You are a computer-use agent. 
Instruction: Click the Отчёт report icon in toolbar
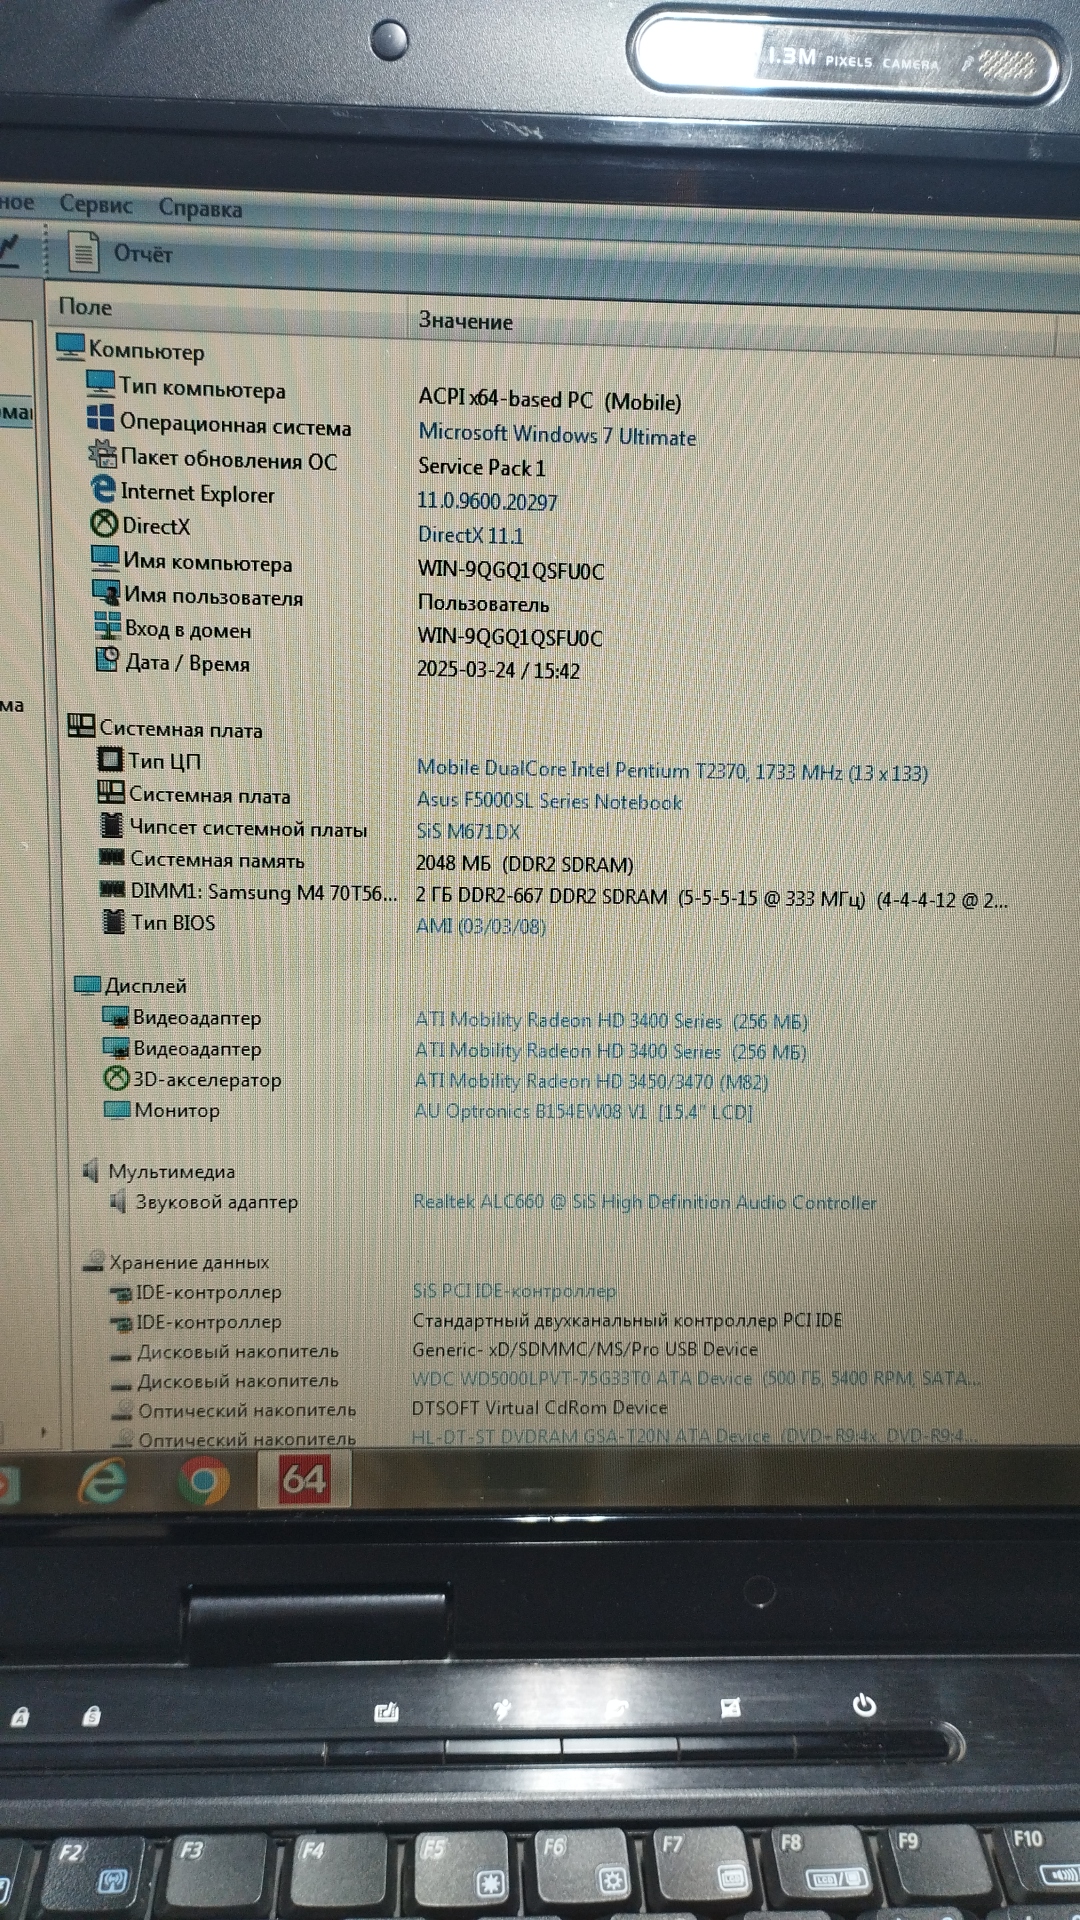[x=84, y=251]
